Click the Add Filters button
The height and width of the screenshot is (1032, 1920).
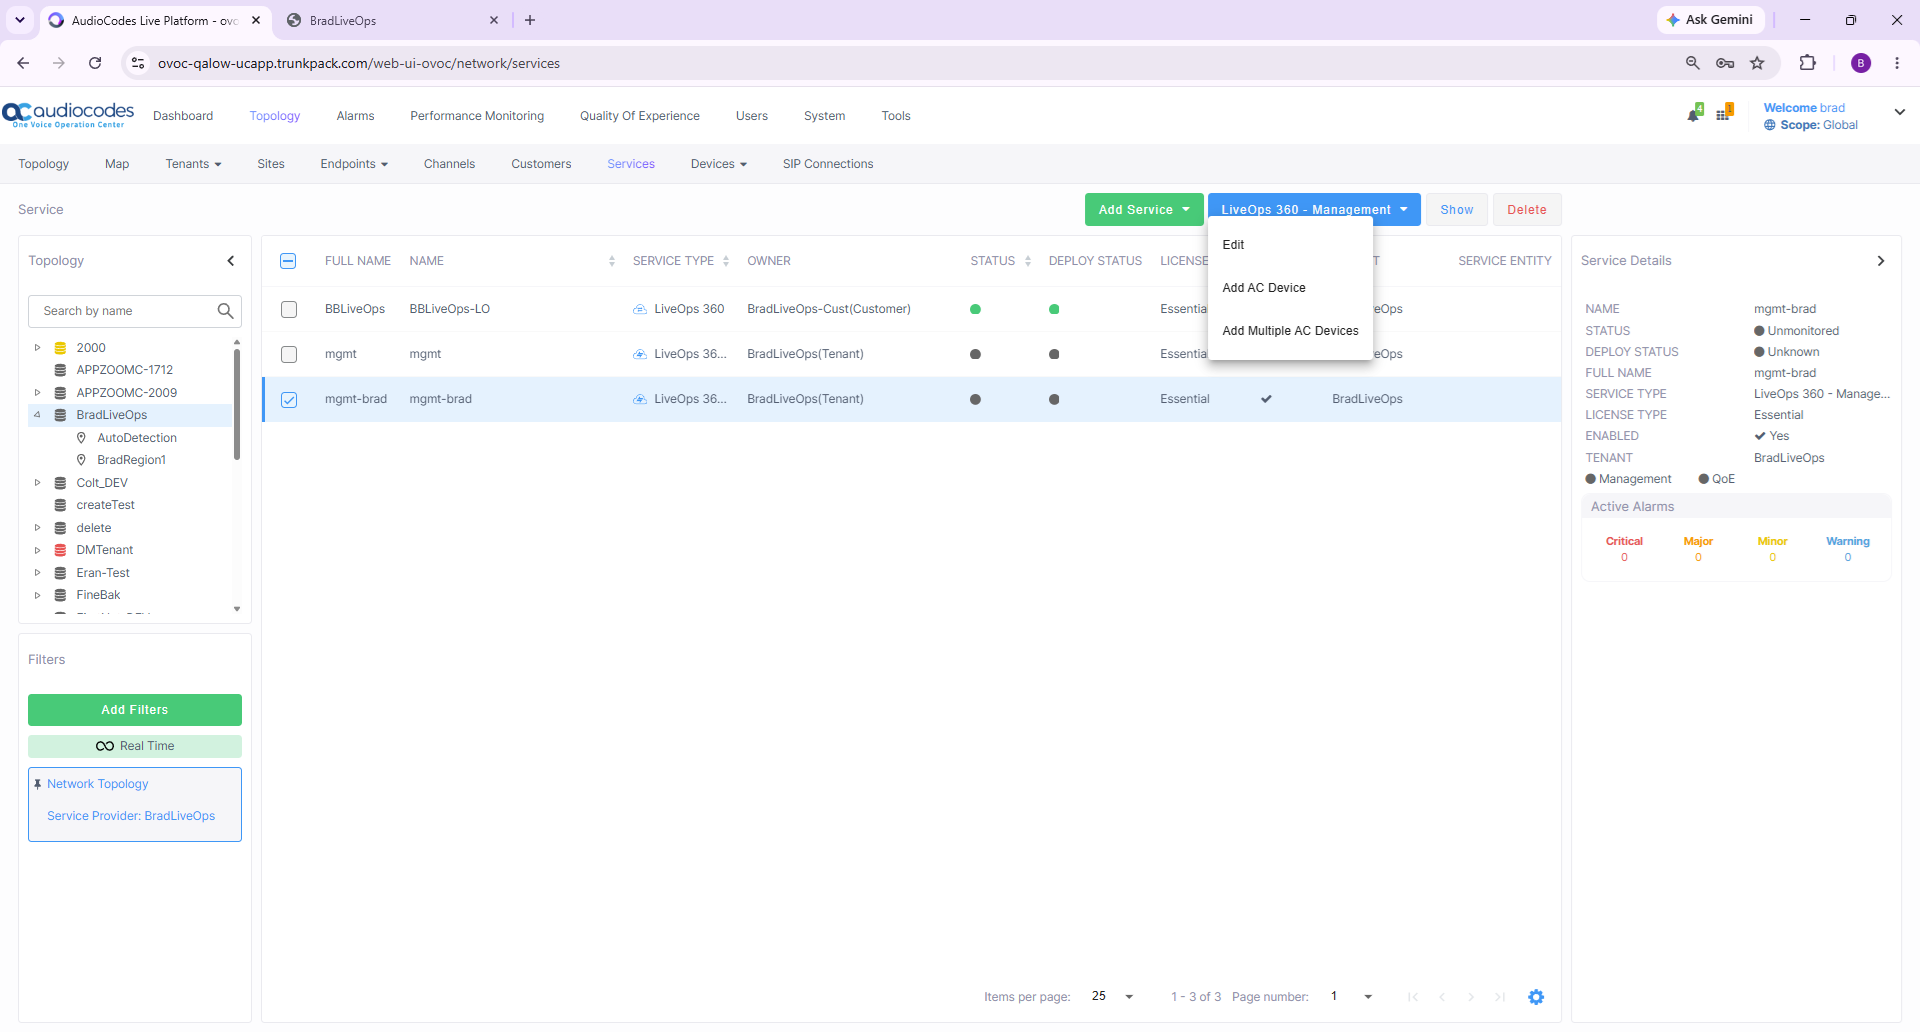point(135,710)
